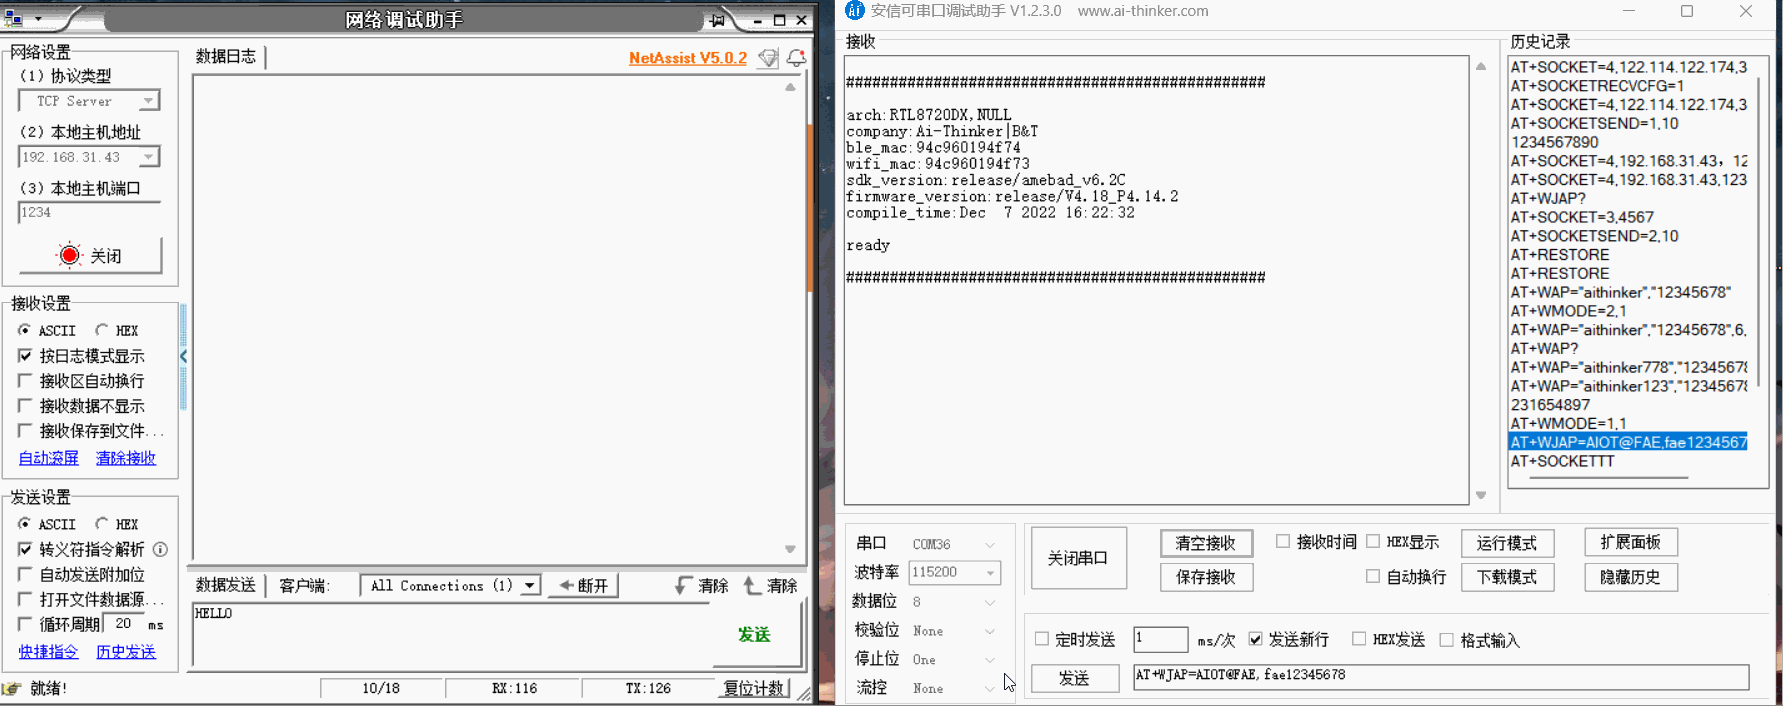The width and height of the screenshot is (1783, 706).
Task: Click the green 发送 button in NetAssist
Action: pos(755,635)
